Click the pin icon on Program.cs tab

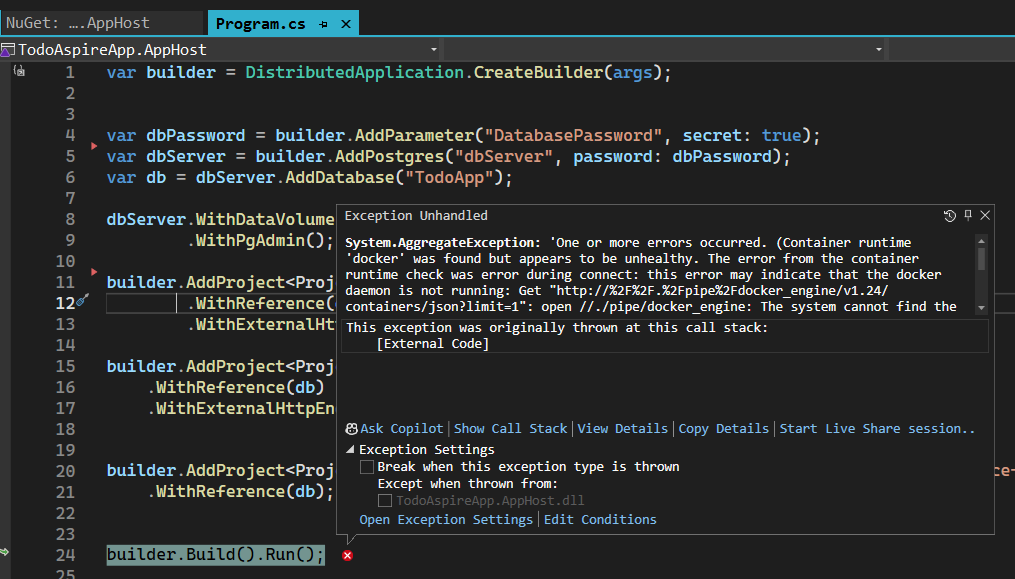(x=323, y=23)
